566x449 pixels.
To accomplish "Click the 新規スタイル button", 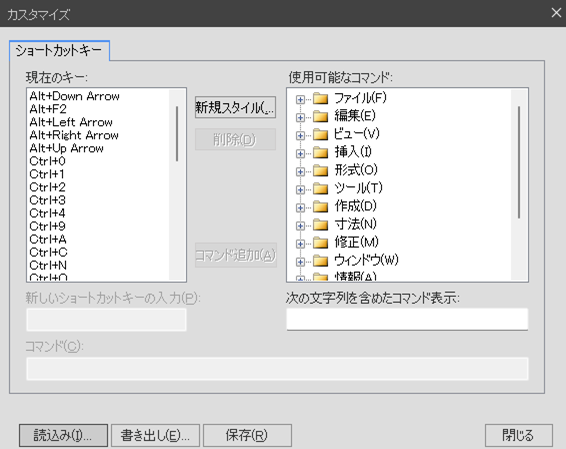I will (x=235, y=107).
